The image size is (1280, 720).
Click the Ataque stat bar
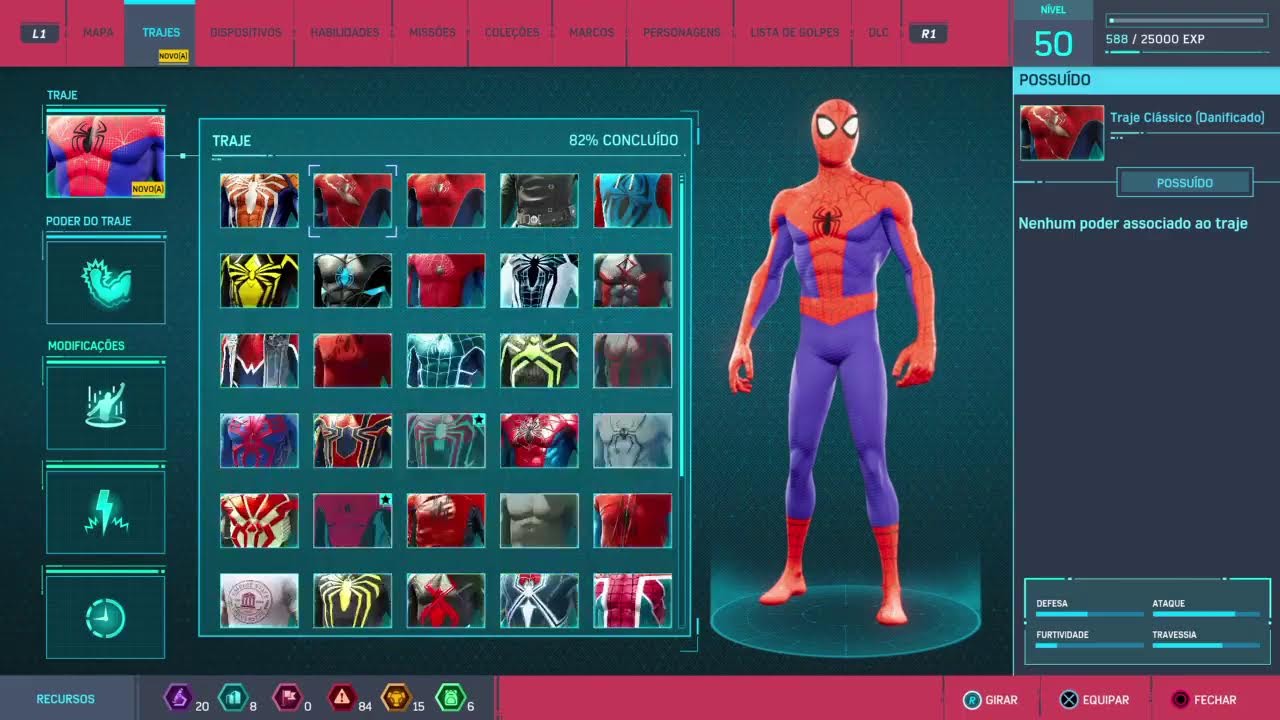[x=1205, y=614]
